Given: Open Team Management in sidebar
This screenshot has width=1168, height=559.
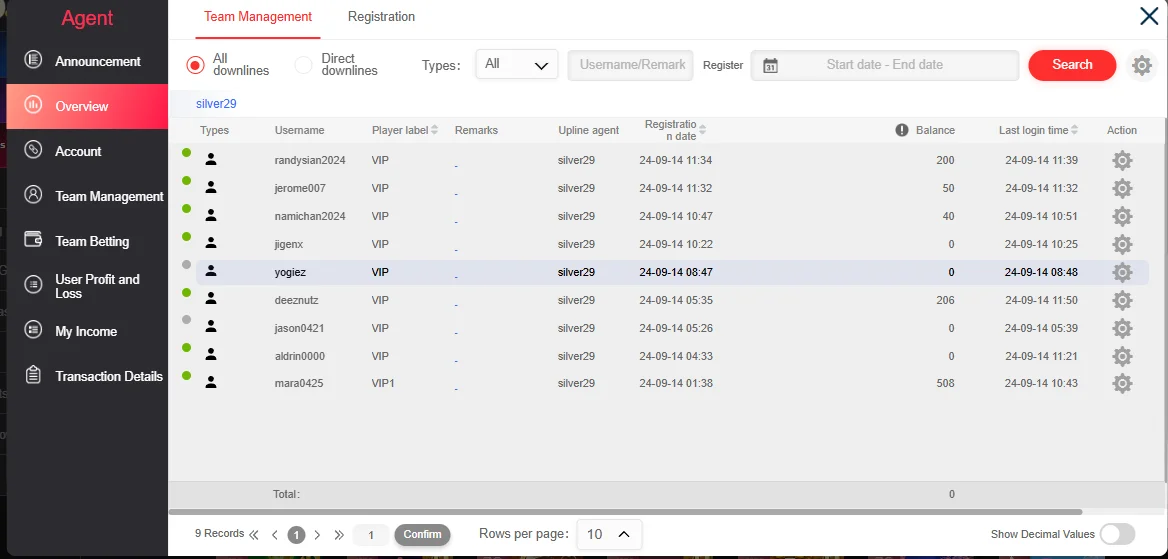Looking at the screenshot, I should pyautogui.click(x=87, y=196).
